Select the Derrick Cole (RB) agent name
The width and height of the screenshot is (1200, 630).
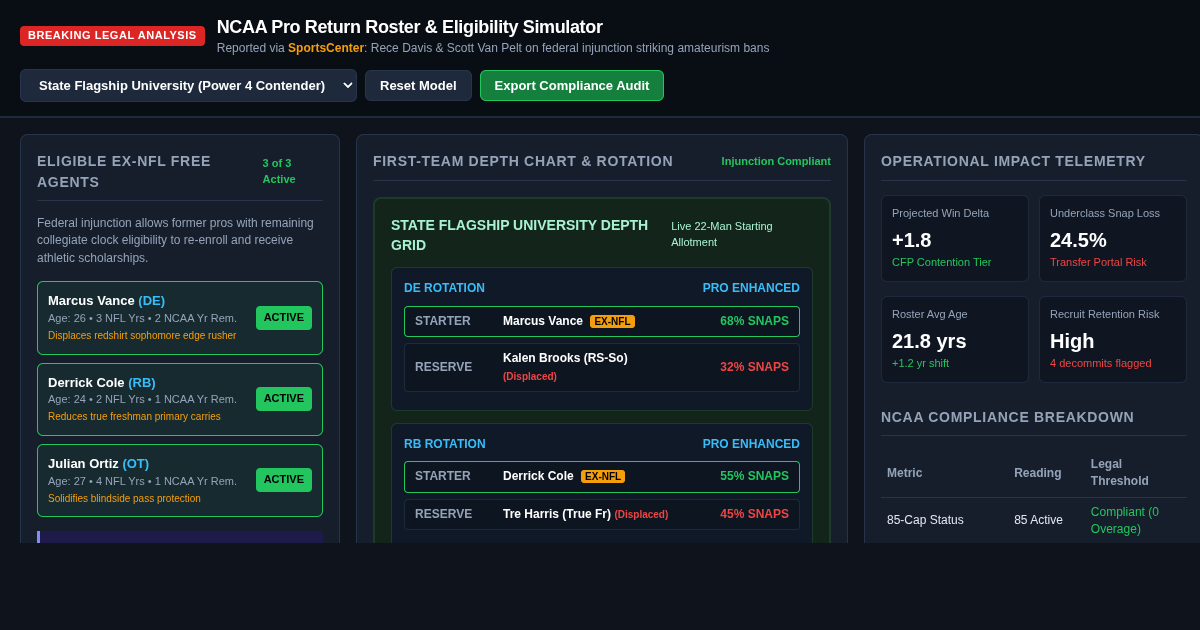[102, 382]
